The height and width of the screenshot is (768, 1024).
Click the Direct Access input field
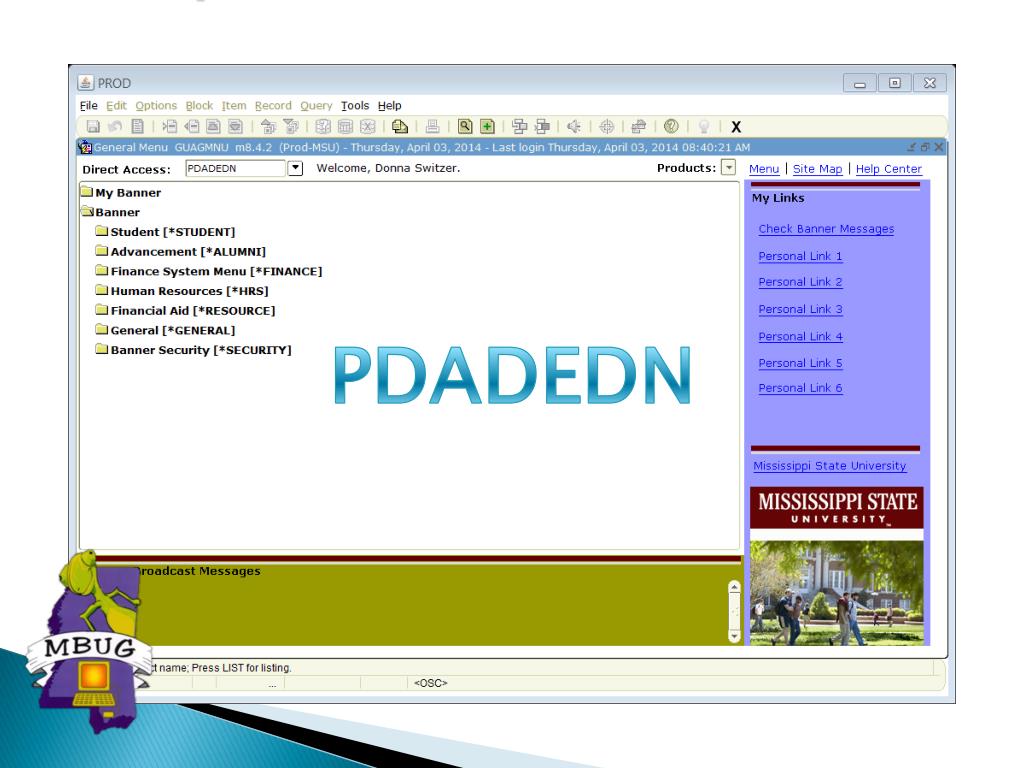pyautogui.click(x=234, y=169)
